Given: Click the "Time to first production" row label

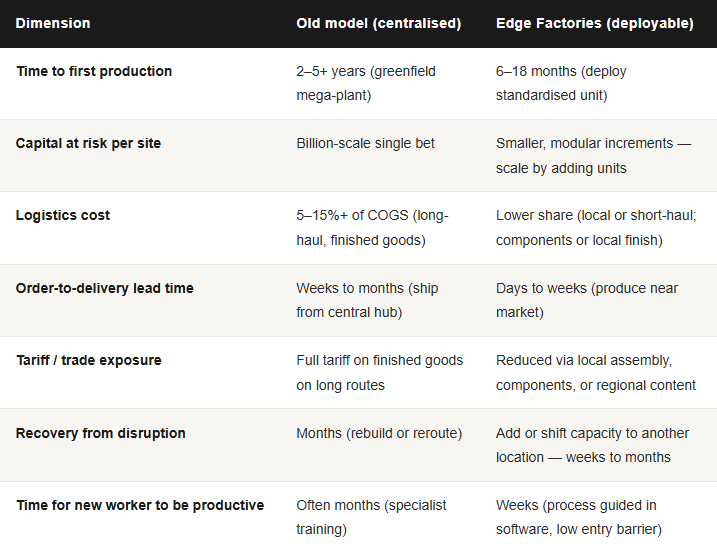Looking at the screenshot, I should [94, 71].
